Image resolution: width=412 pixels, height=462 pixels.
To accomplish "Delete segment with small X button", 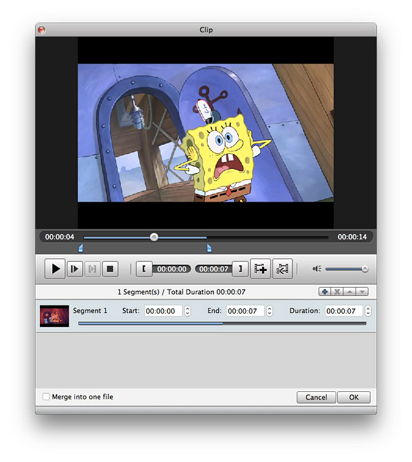I will pos(337,292).
